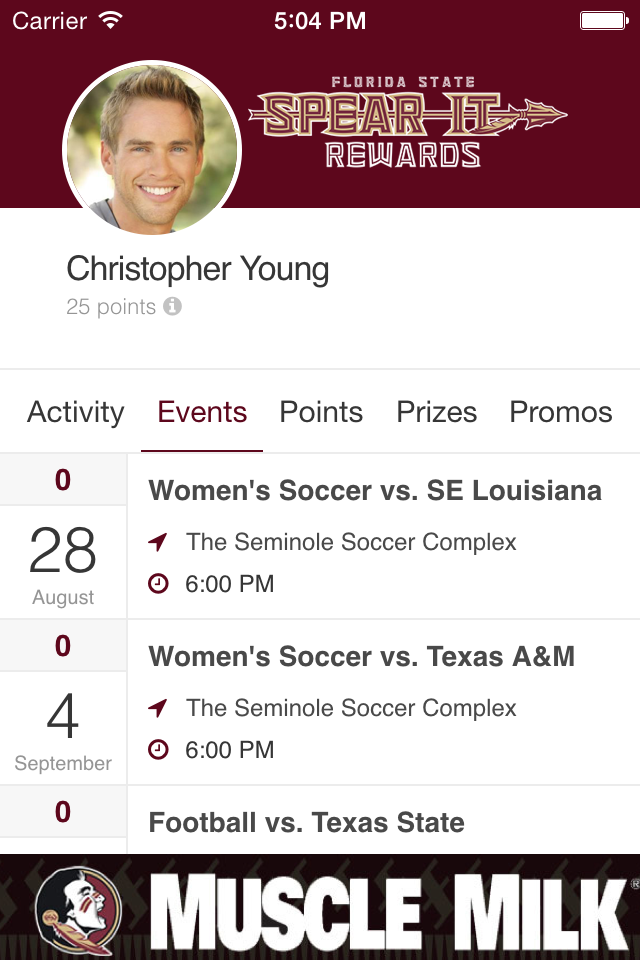Open the Promos tab
This screenshot has height=960, width=640.
click(x=561, y=412)
